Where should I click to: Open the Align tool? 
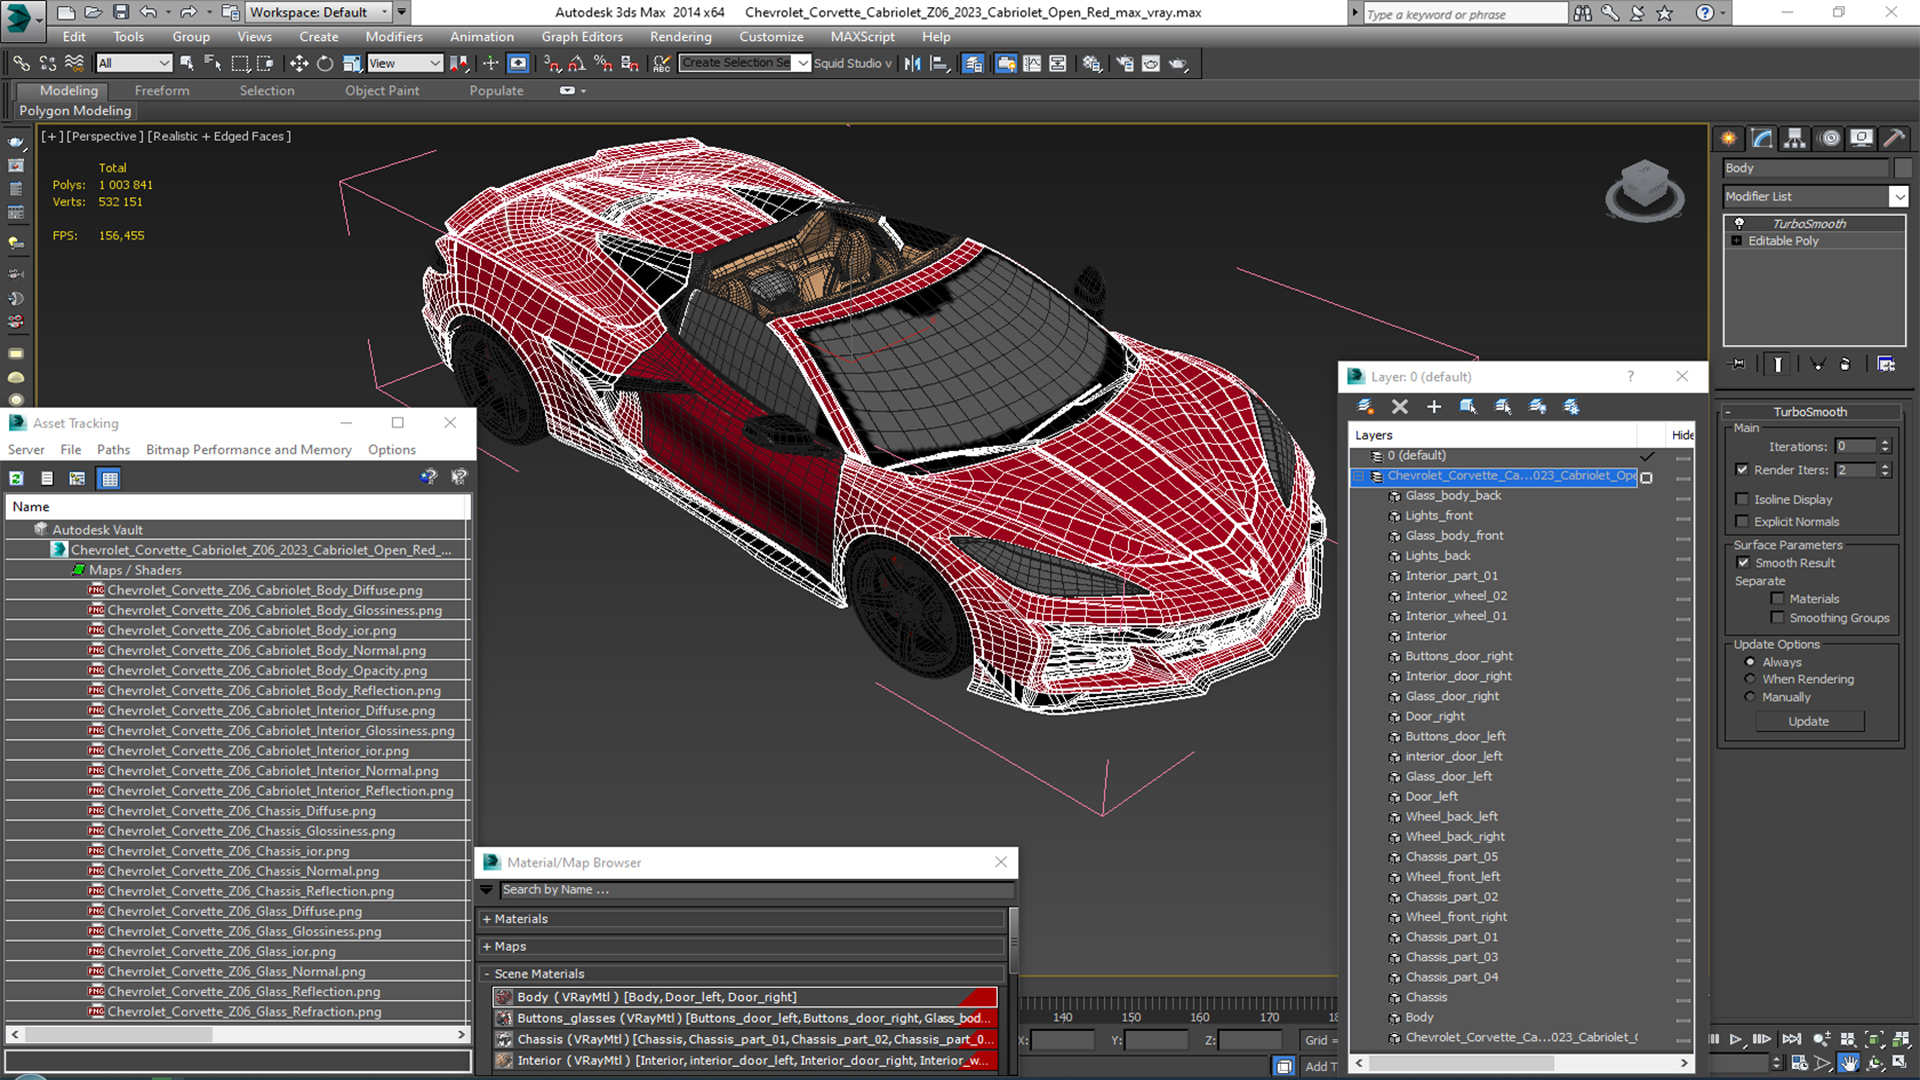[x=939, y=63]
